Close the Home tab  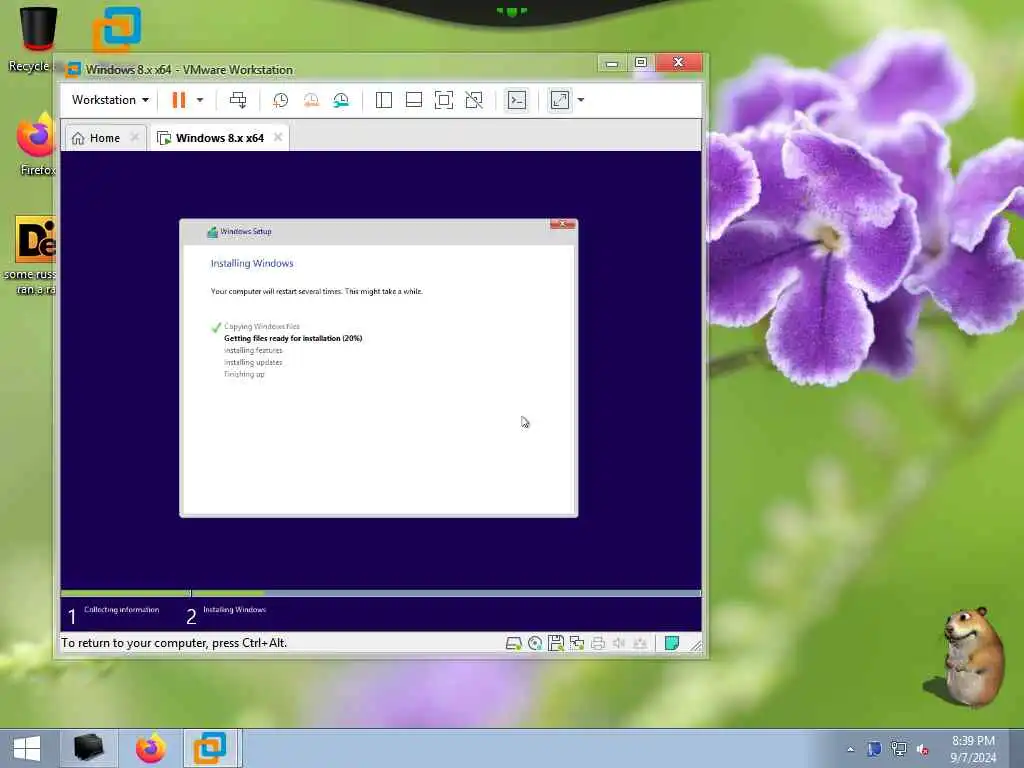coord(135,137)
